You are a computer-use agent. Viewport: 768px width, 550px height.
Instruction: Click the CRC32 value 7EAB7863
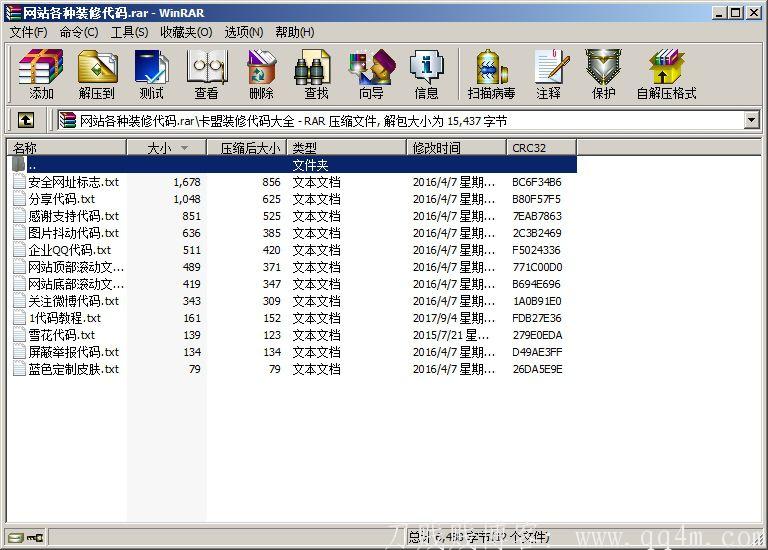pos(537,216)
